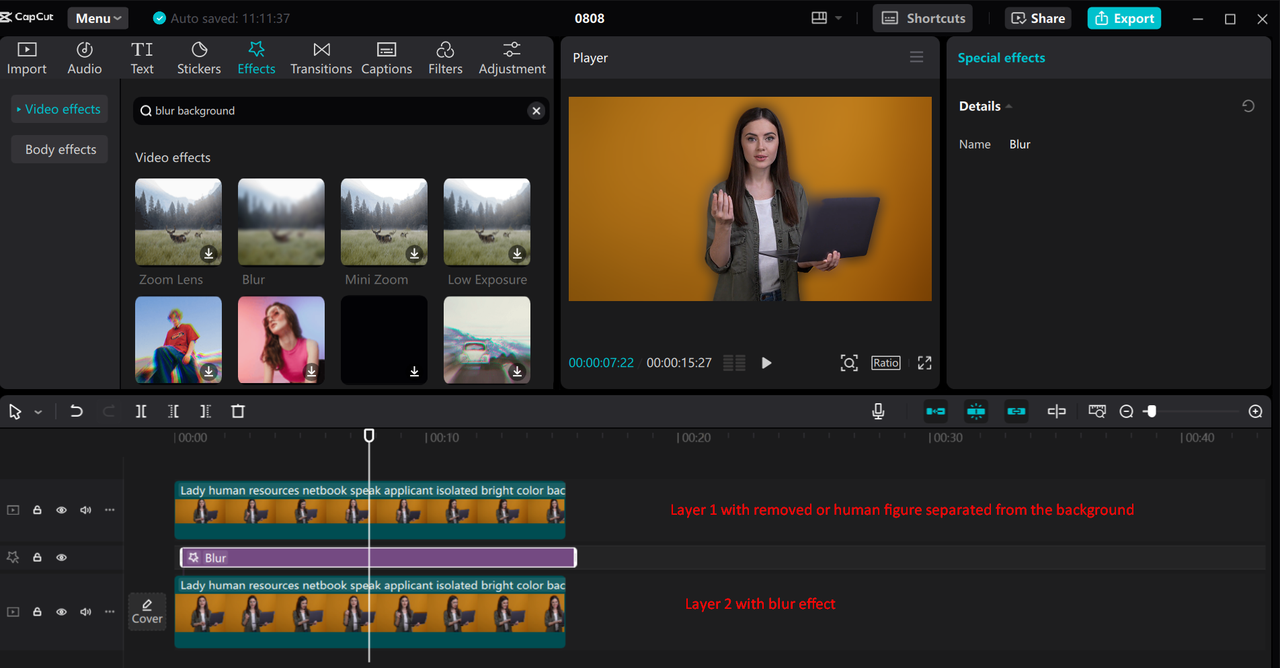1280x668 pixels.
Task: Download the Low Exposure effect
Action: tap(517, 254)
